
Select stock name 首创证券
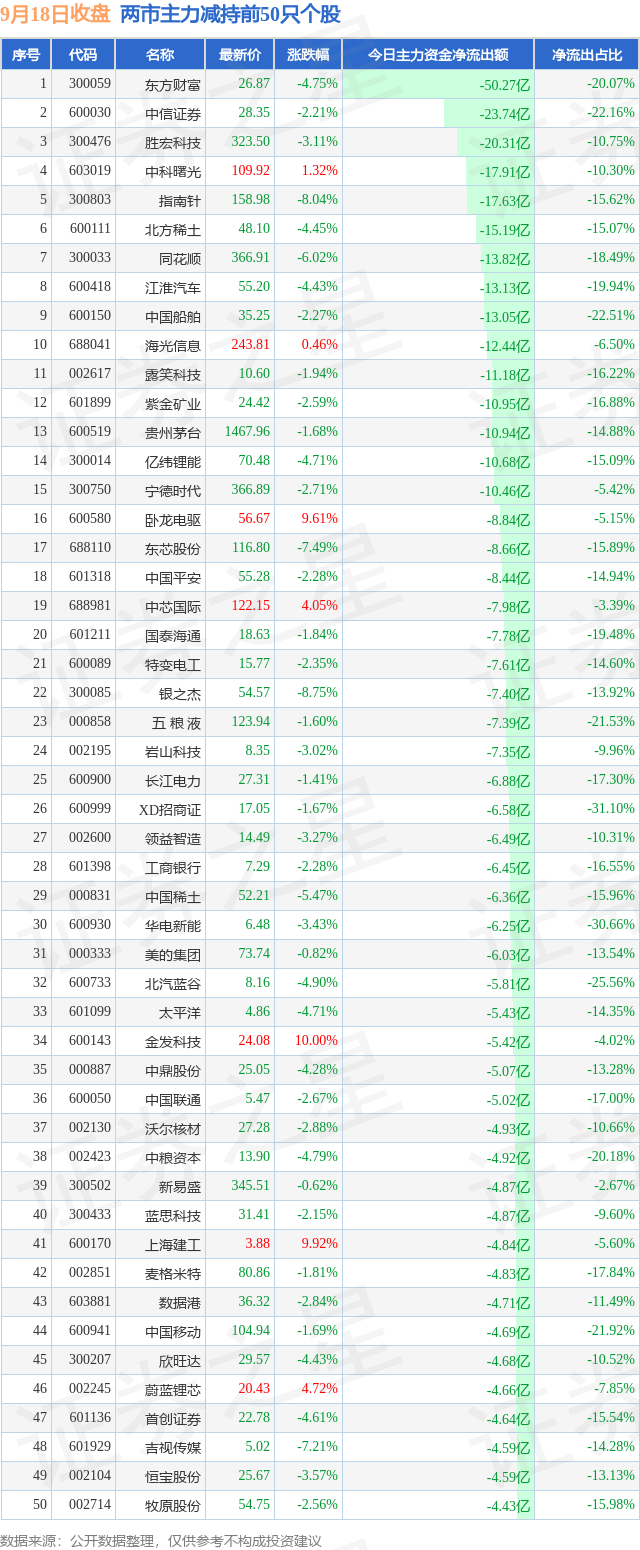pos(173,1418)
